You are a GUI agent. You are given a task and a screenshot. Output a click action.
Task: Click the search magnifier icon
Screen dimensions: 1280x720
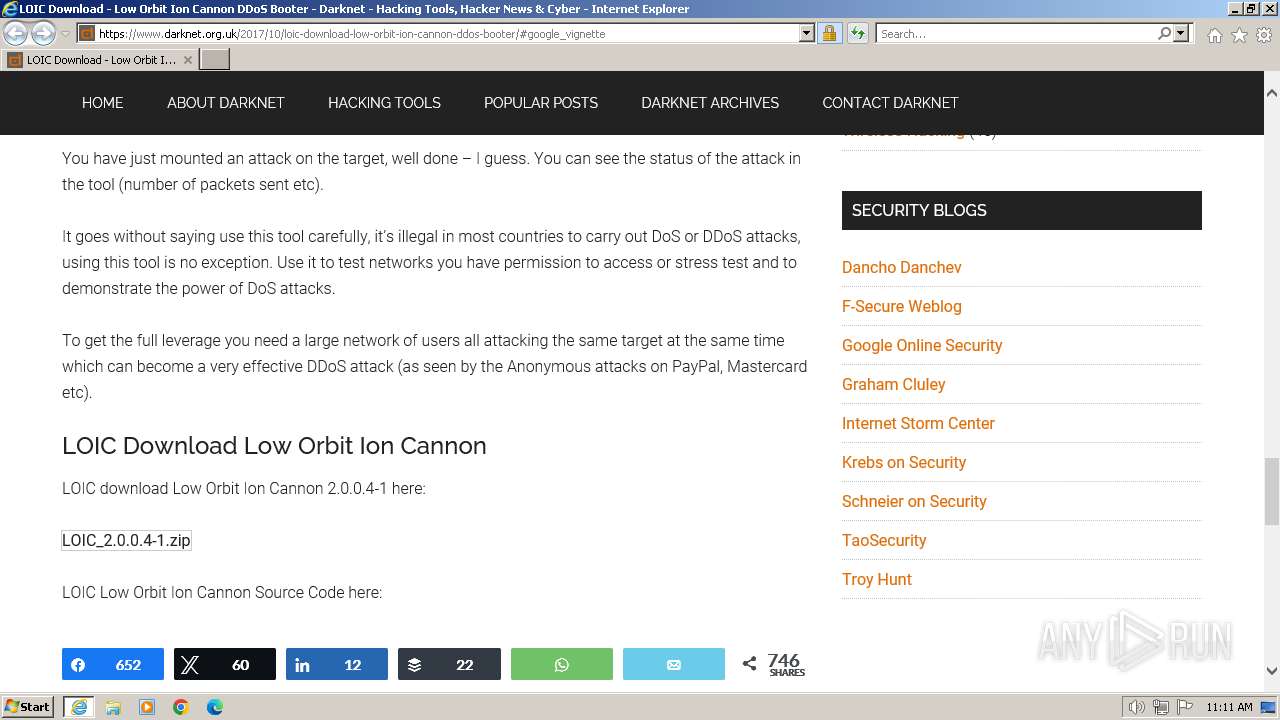[1164, 33]
